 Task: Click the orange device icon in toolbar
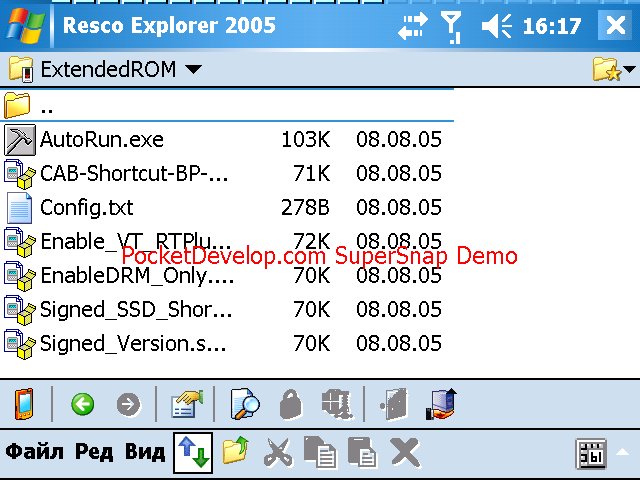[24, 404]
